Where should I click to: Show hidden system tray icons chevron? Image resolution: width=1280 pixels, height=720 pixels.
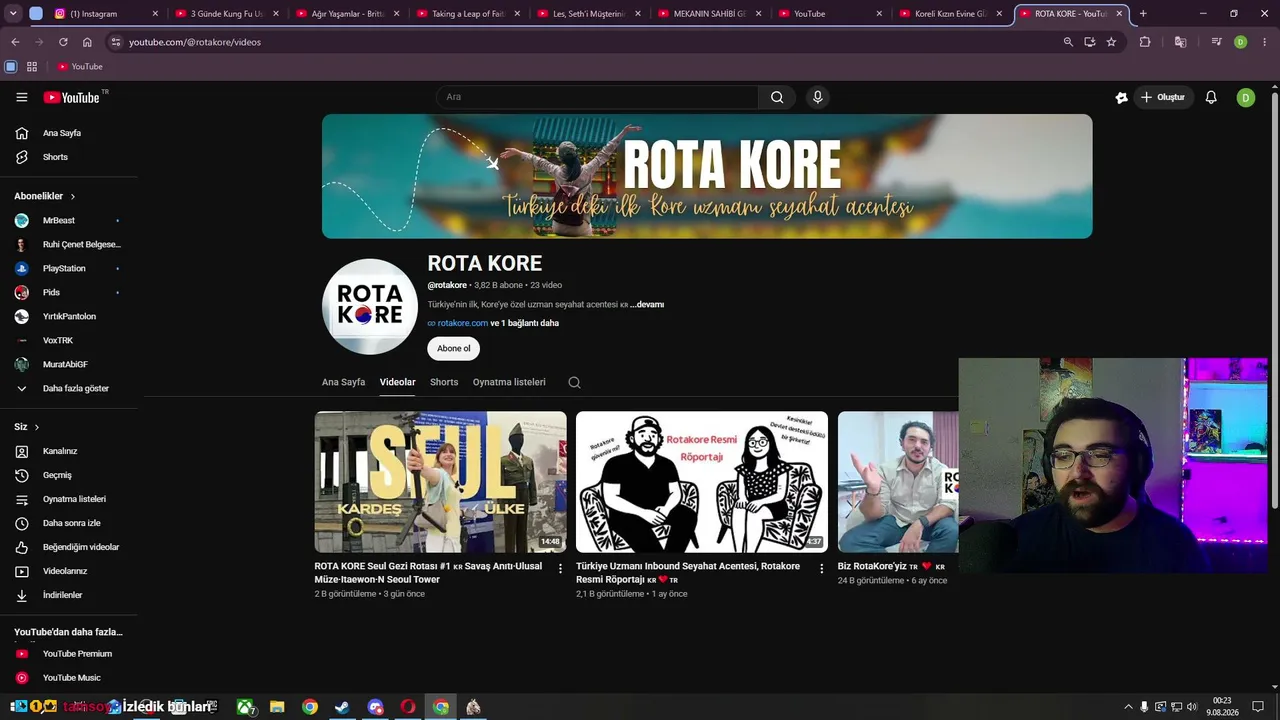[x=1128, y=707]
